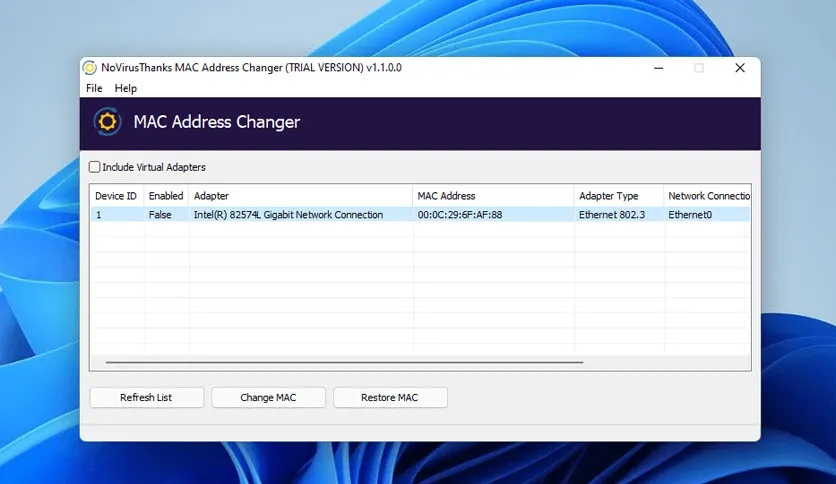This screenshot has width=836, height=484.
Task: Open the Help menu
Action: pos(126,88)
